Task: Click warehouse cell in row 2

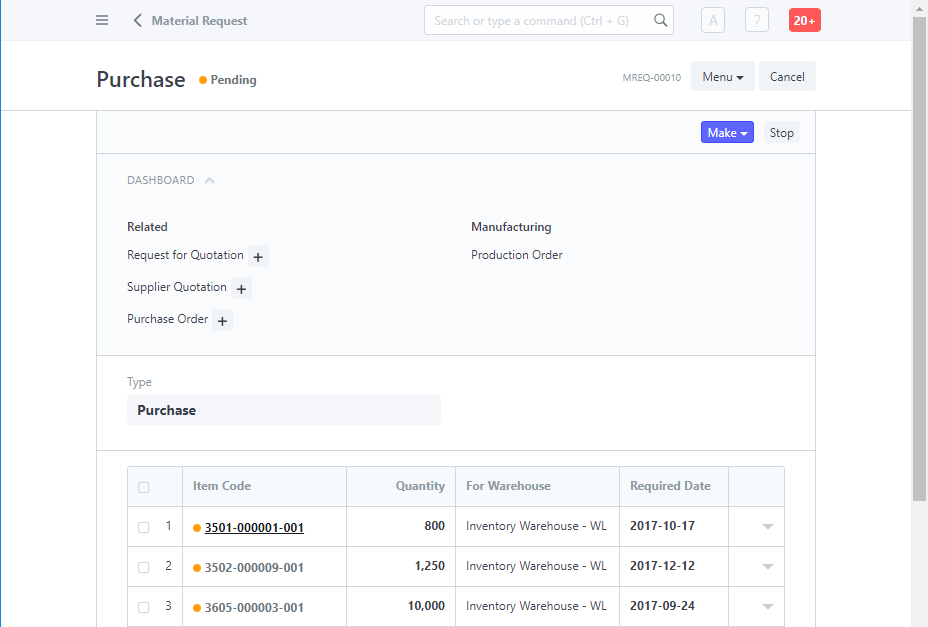Action: [x=537, y=567]
